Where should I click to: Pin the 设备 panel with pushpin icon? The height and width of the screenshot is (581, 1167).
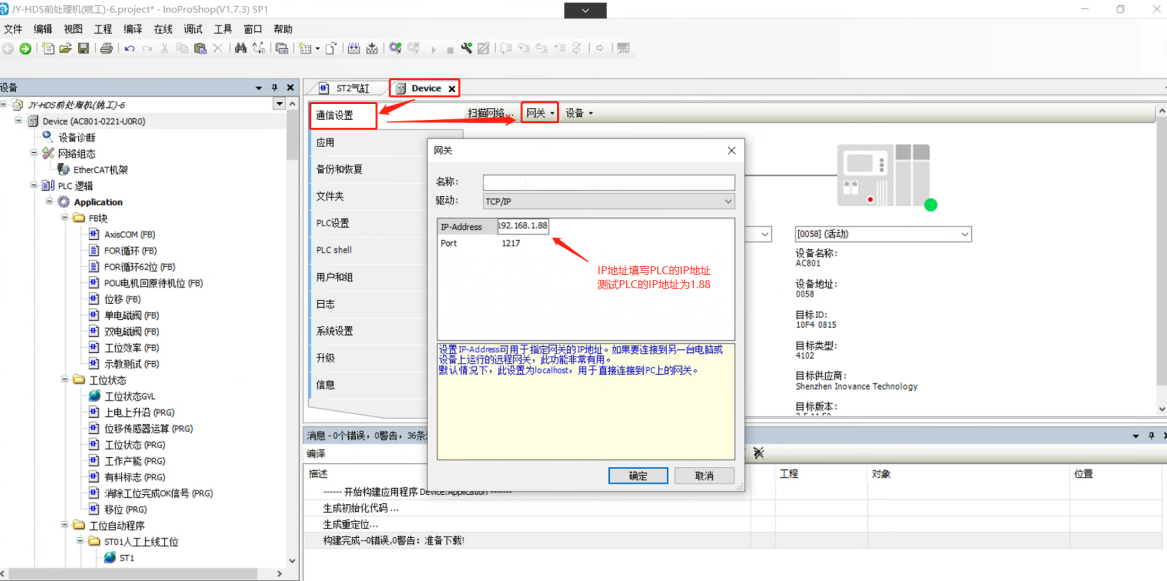coord(275,88)
